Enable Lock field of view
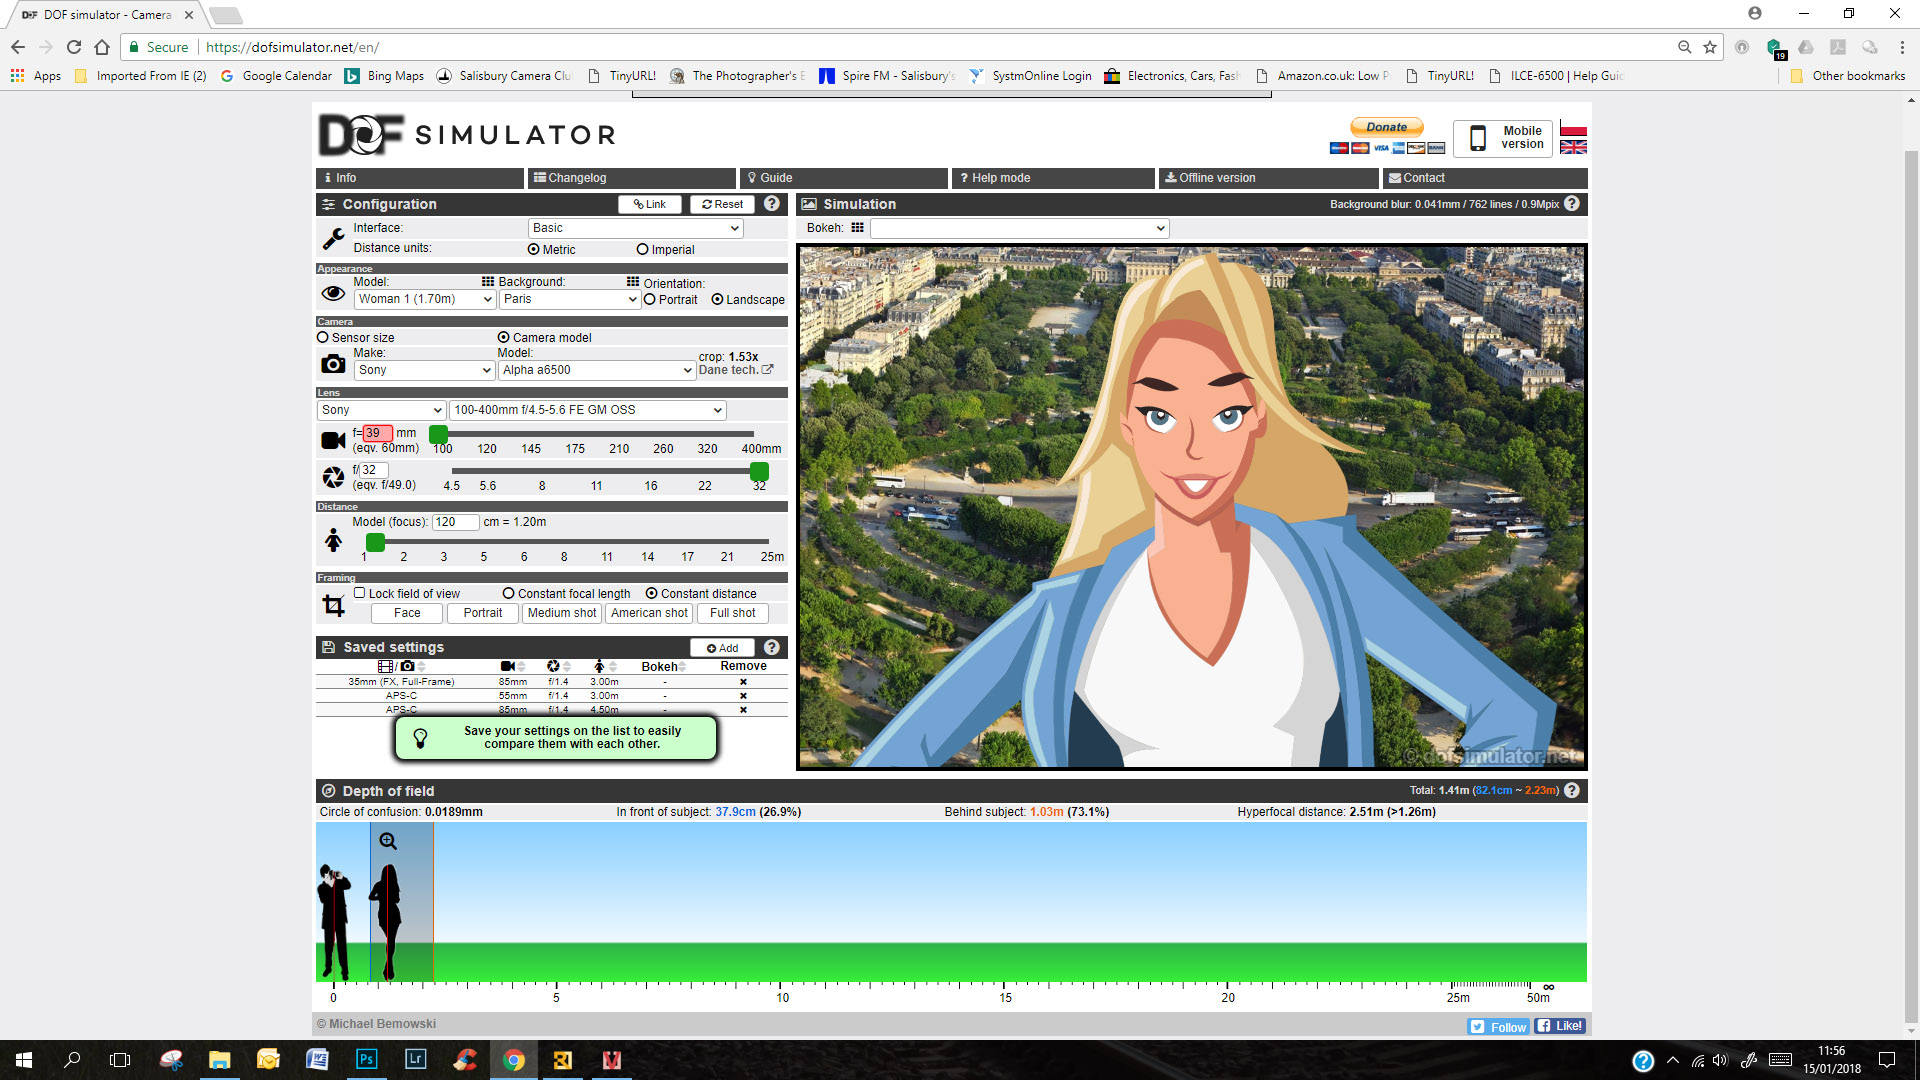This screenshot has height=1080, width=1920. click(x=360, y=593)
